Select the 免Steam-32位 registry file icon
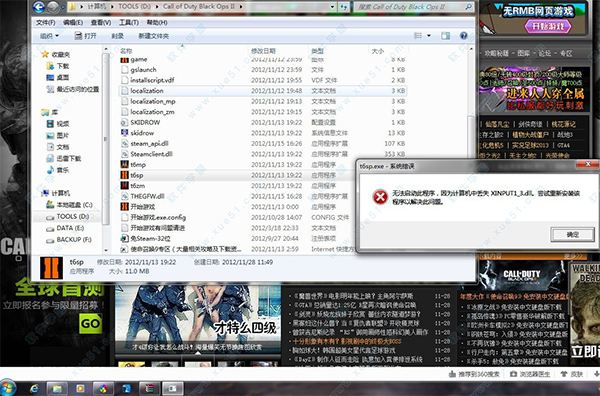 tap(124, 238)
